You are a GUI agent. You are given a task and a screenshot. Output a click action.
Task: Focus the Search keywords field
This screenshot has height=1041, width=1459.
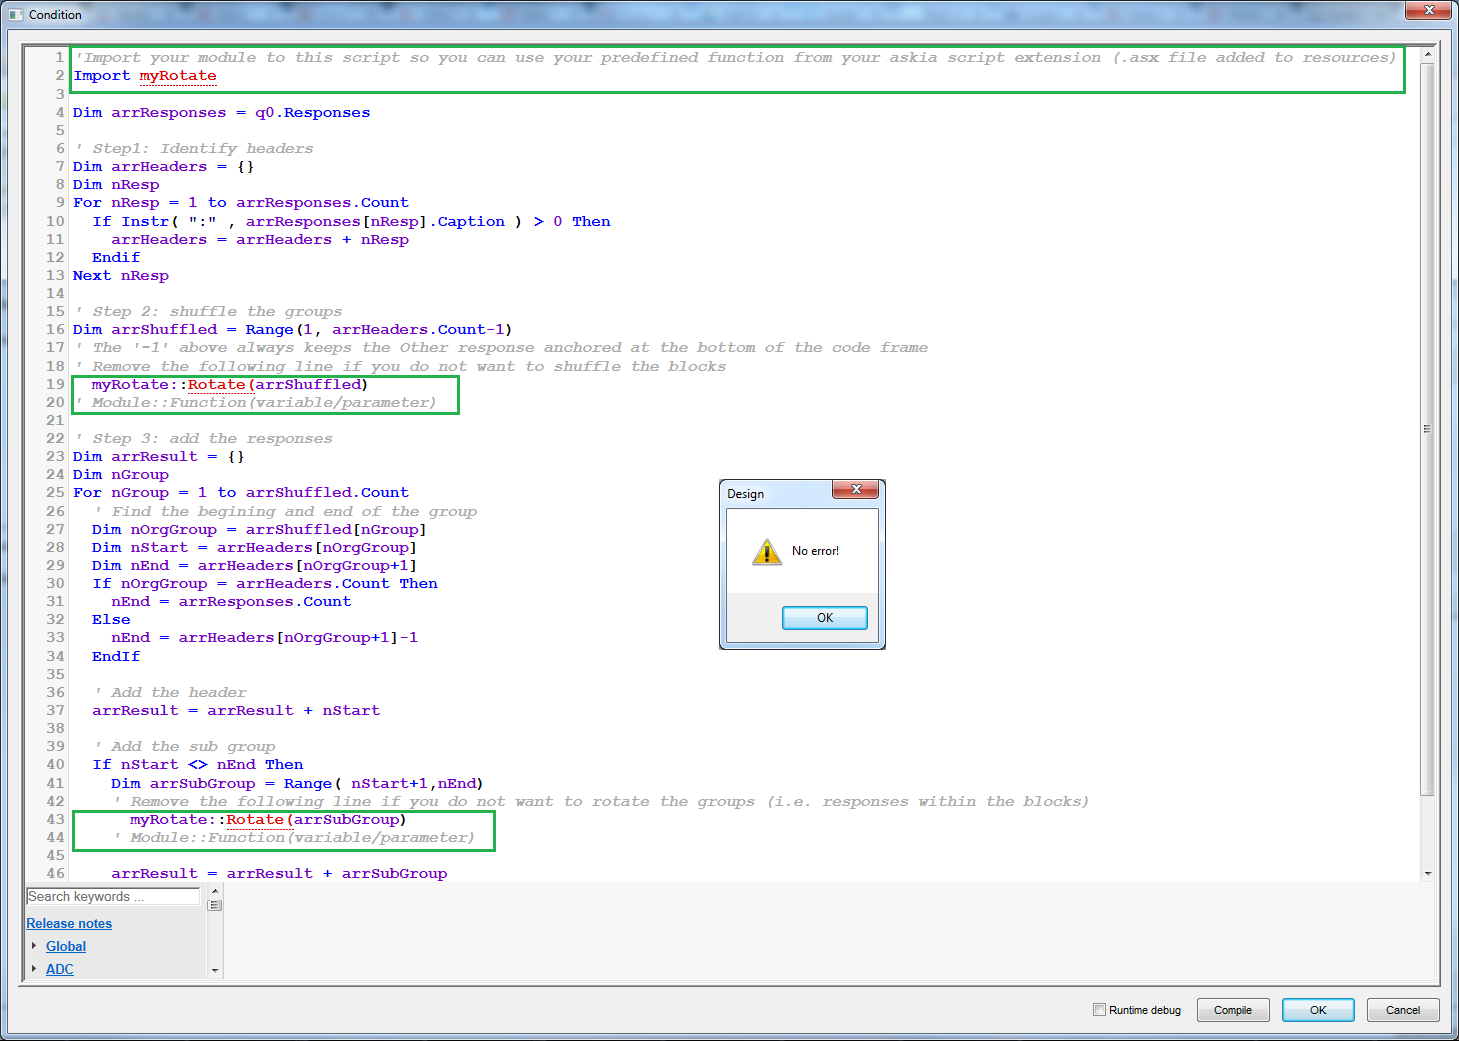click(113, 897)
